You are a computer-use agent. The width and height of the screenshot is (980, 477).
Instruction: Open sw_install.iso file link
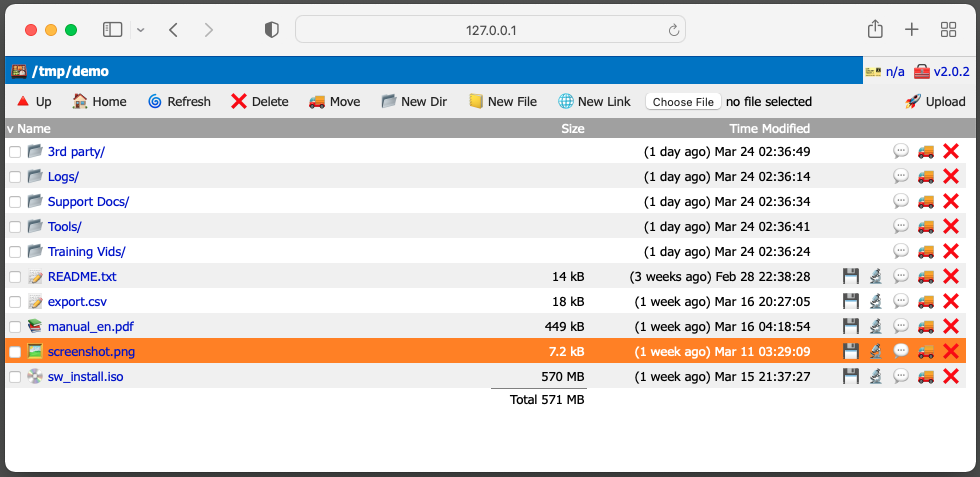tap(86, 376)
